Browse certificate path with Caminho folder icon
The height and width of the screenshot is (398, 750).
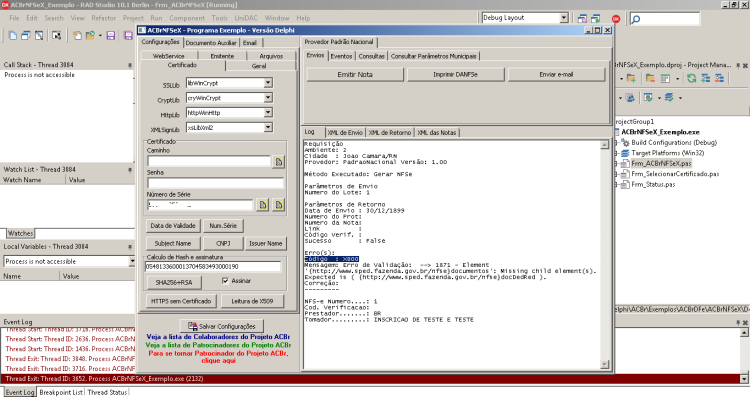278,162
